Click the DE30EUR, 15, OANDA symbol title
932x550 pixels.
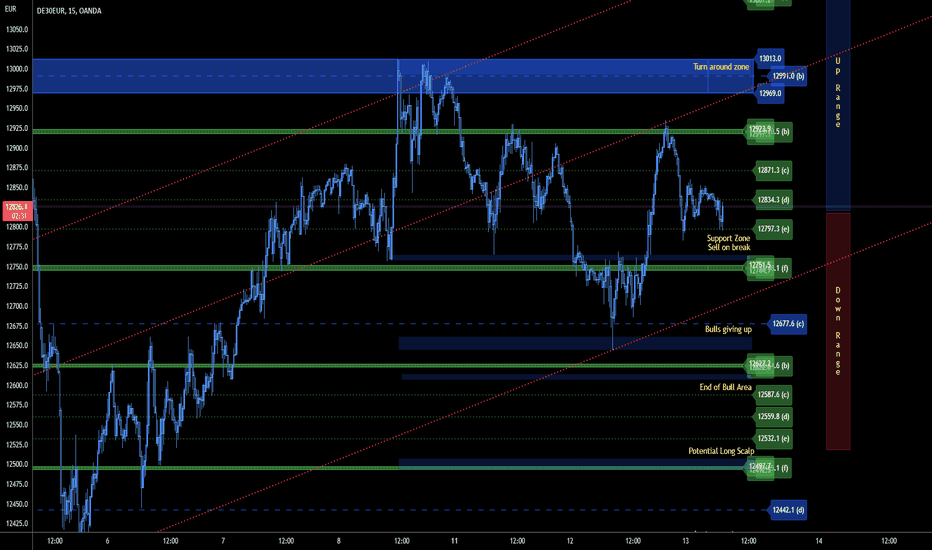click(69, 11)
